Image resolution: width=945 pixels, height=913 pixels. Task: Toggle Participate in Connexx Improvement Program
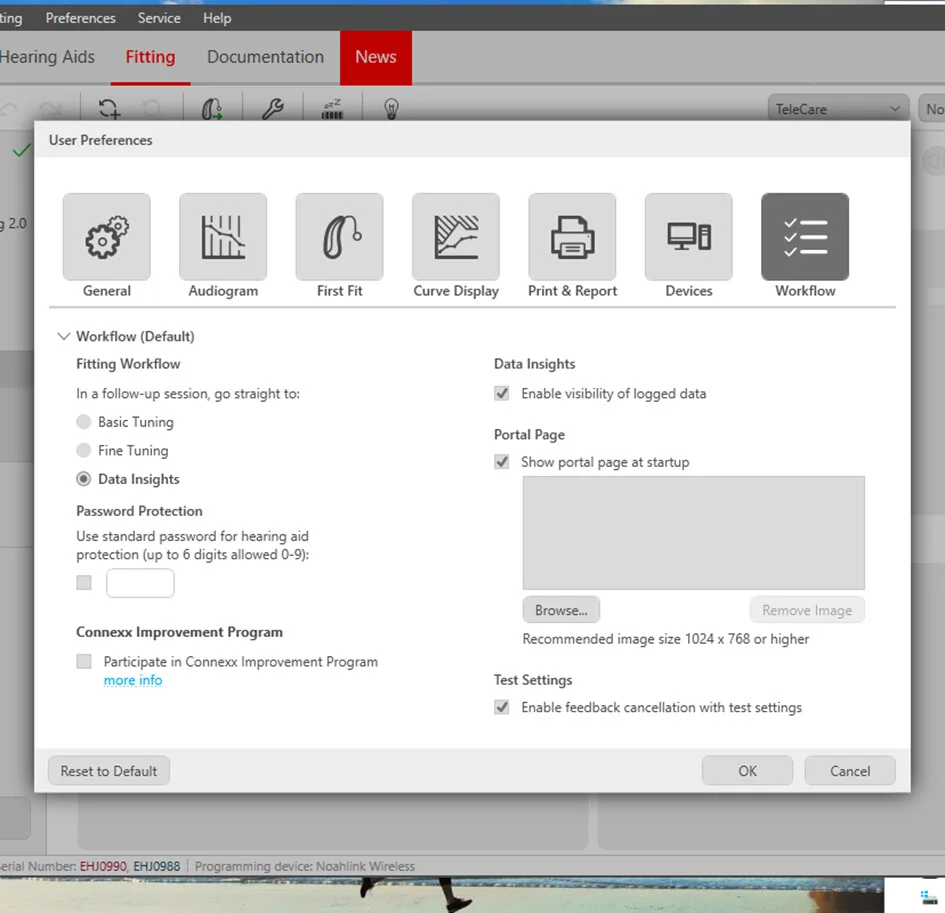coord(84,662)
